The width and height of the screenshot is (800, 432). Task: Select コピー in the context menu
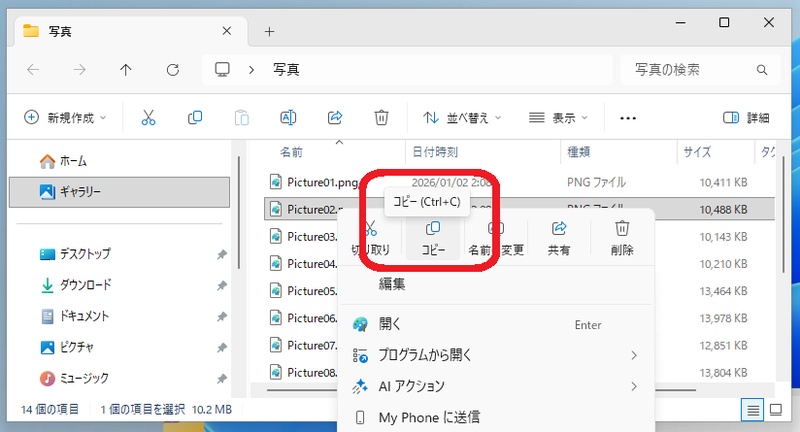click(x=433, y=237)
